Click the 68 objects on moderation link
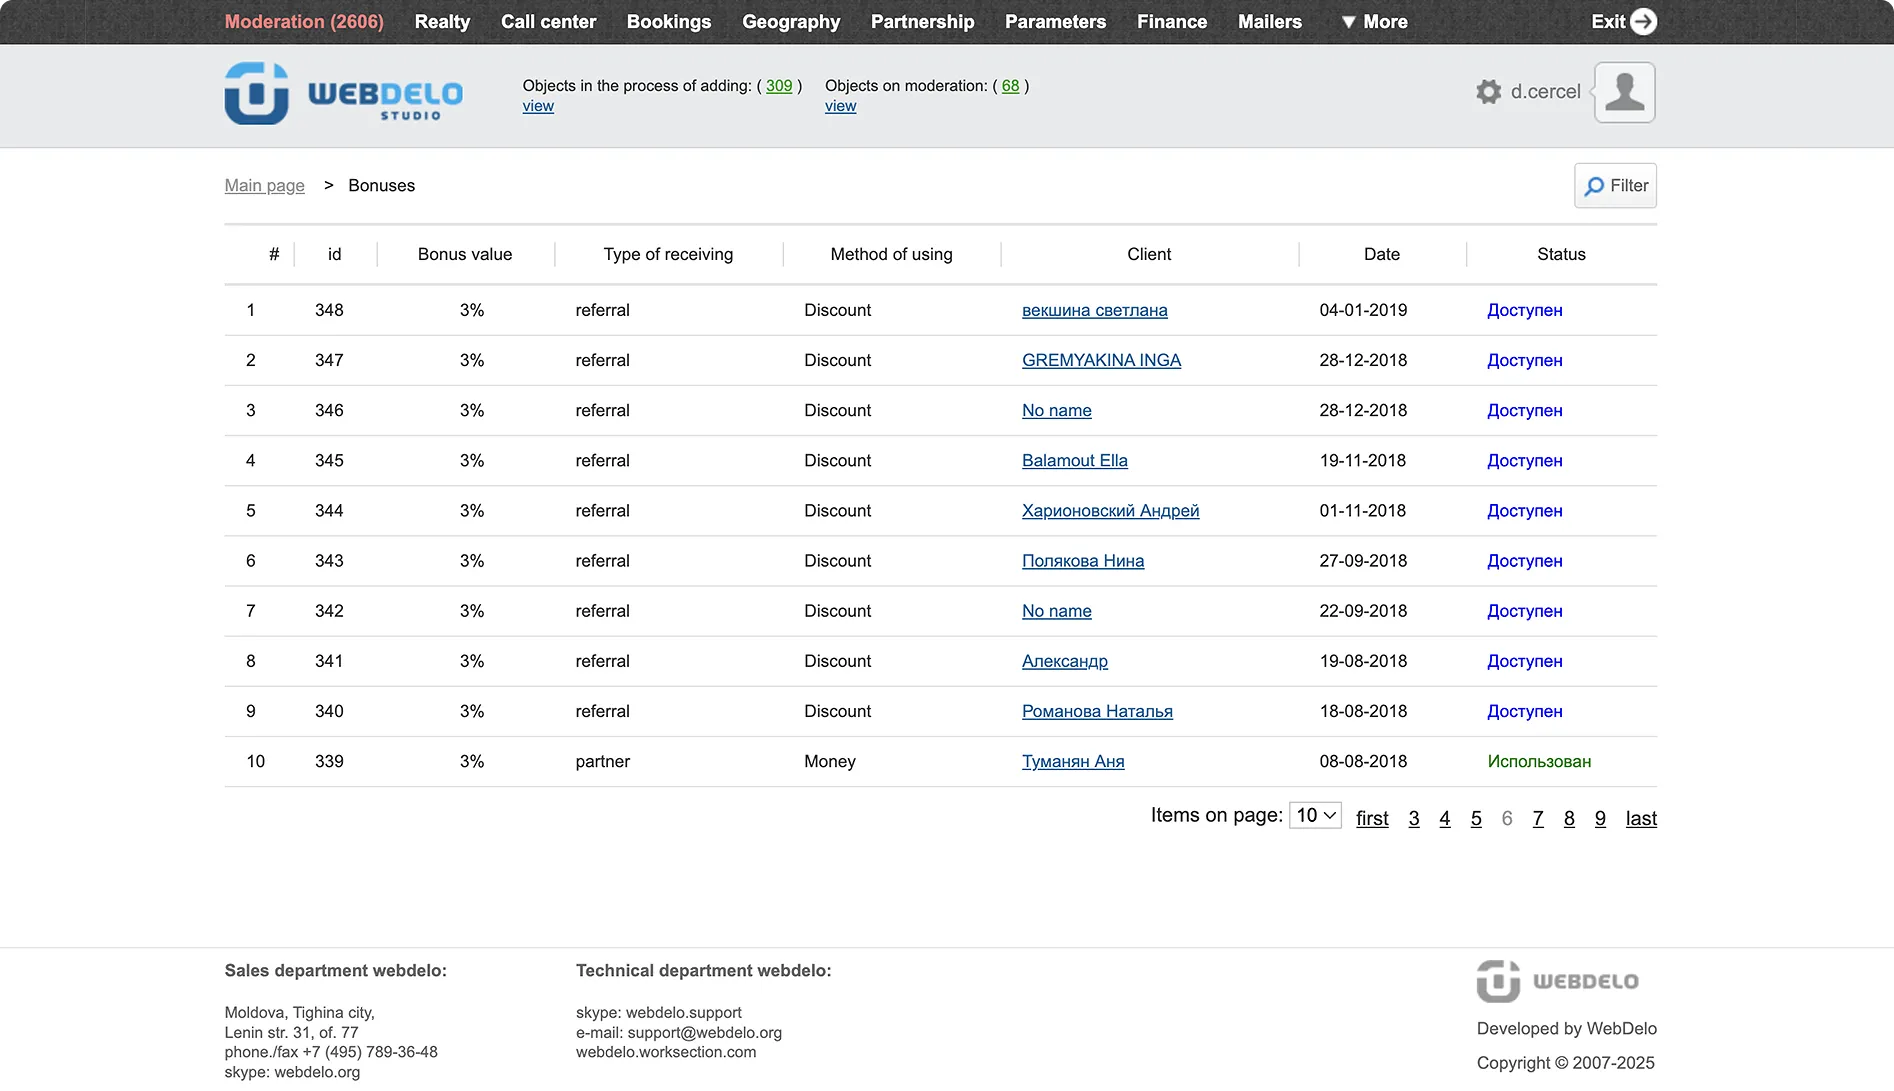This screenshot has width=1894, height=1091. coord(1010,86)
